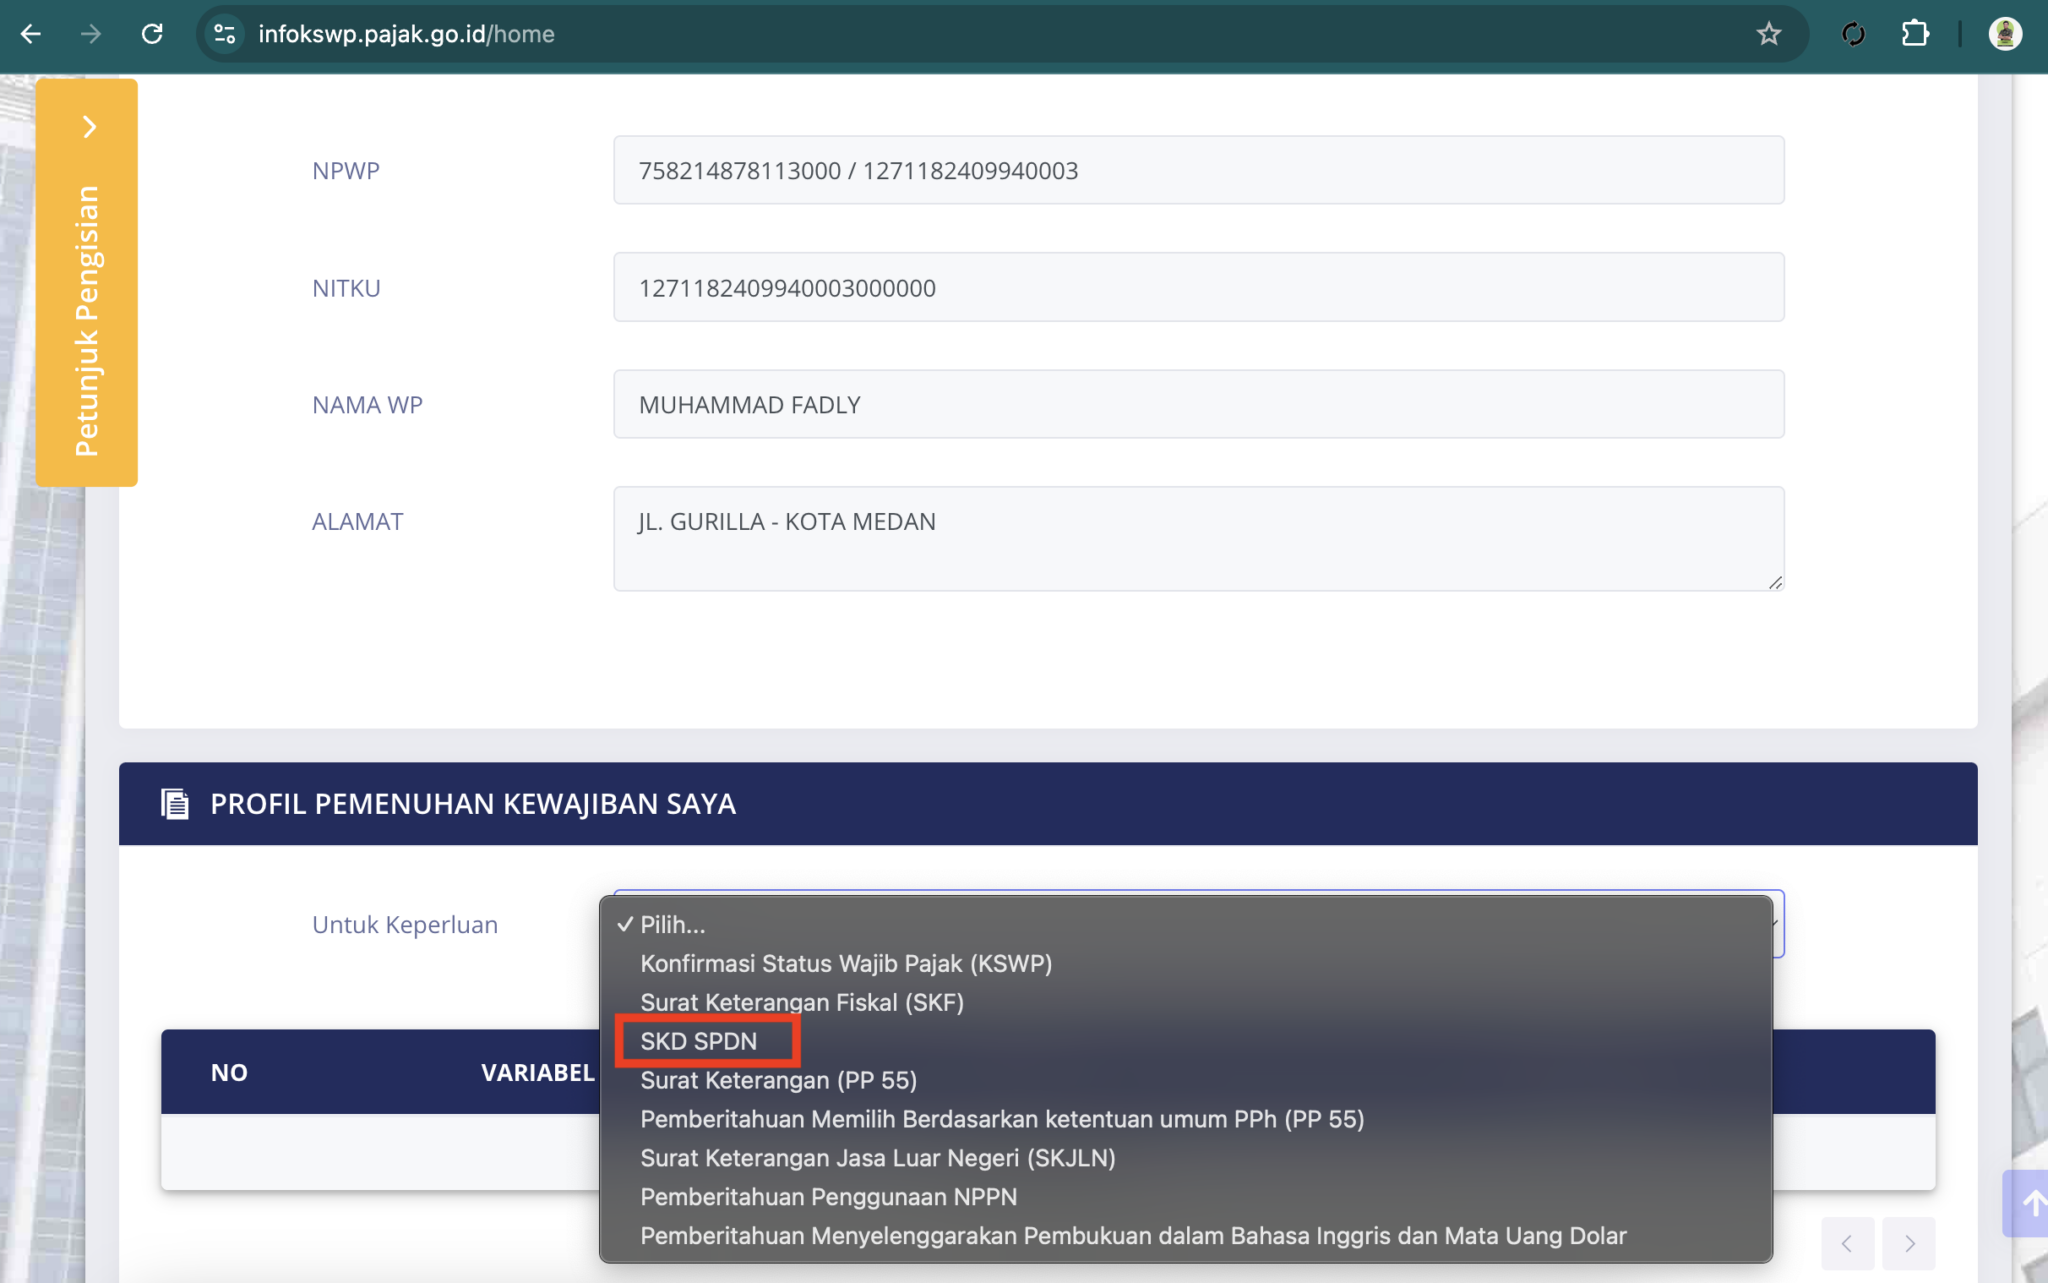Click the user profile avatar

2007,33
